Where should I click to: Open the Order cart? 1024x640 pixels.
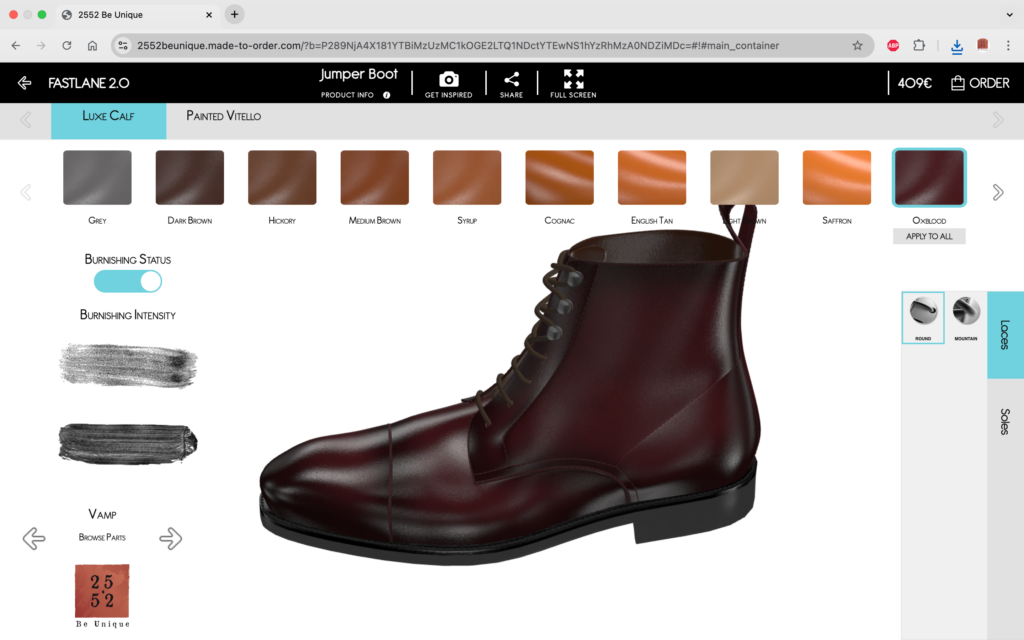tap(979, 83)
